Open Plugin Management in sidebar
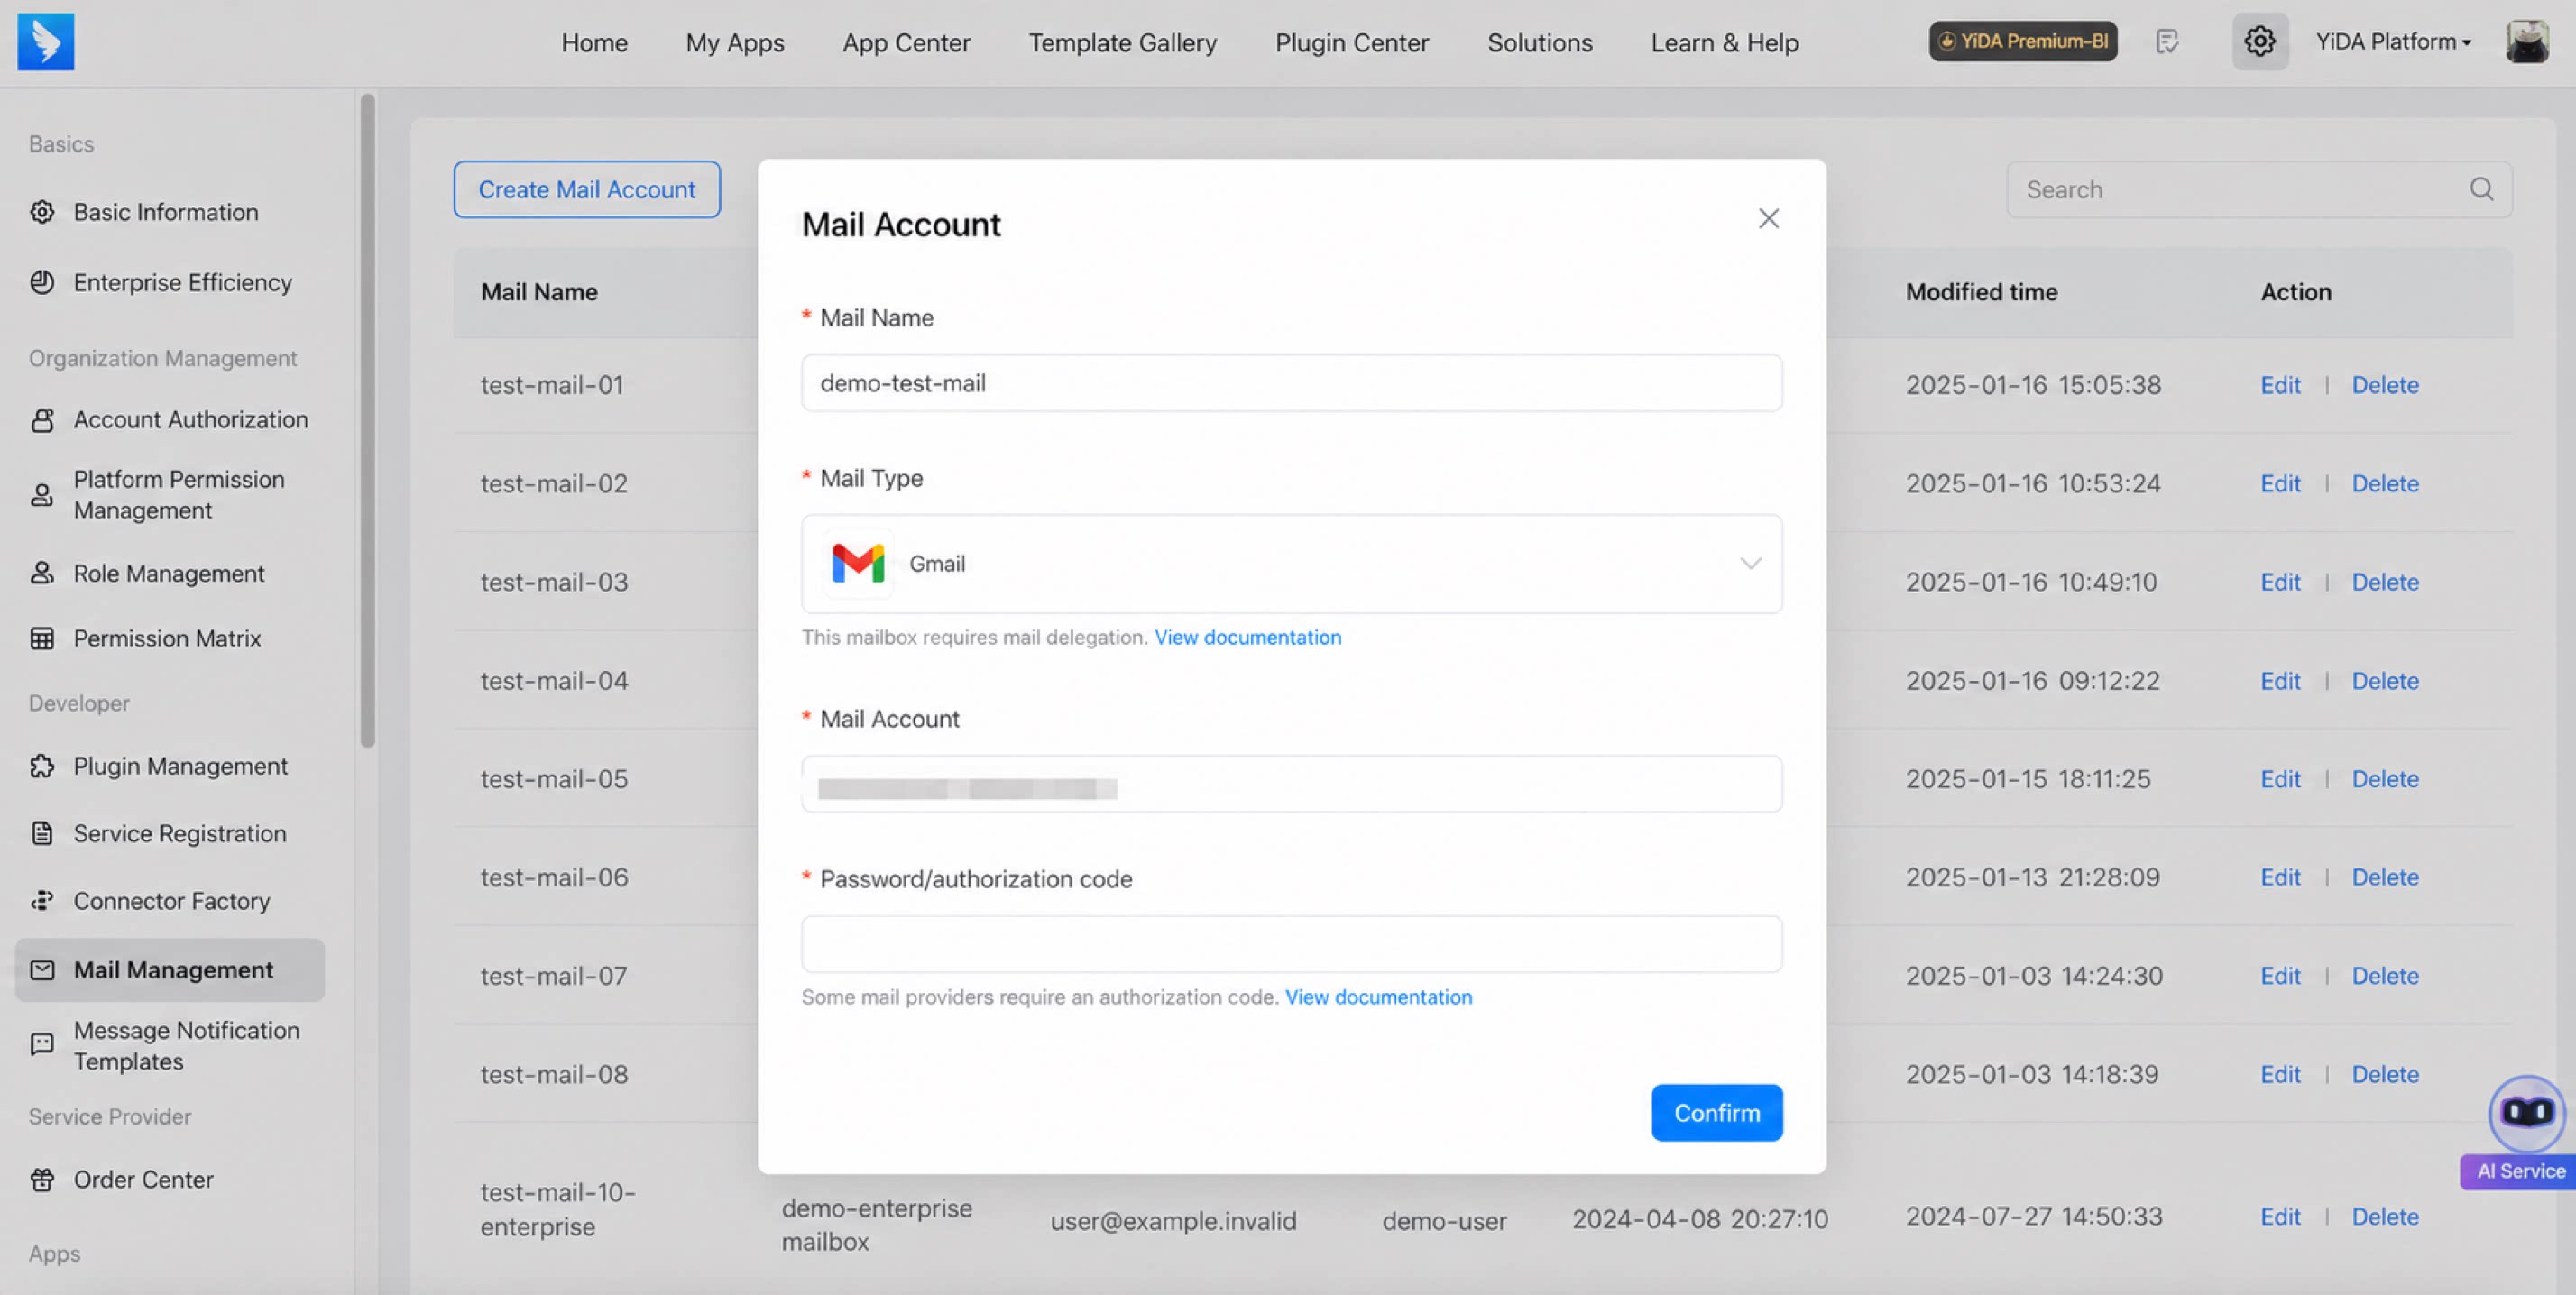 click(x=180, y=766)
